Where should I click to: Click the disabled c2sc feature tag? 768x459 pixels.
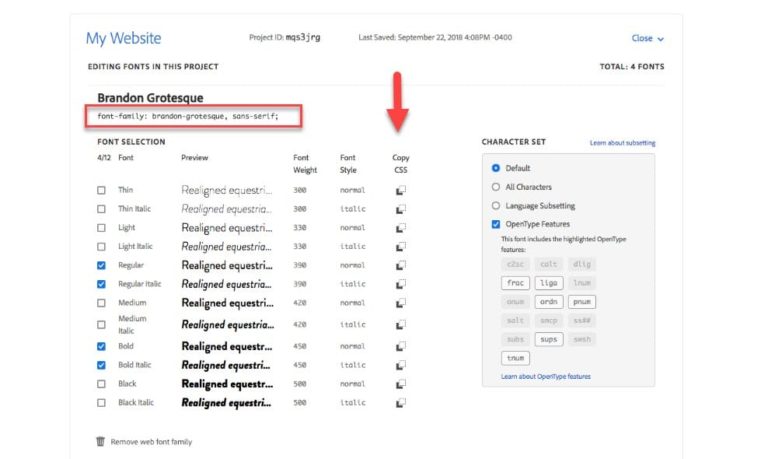tap(515, 265)
